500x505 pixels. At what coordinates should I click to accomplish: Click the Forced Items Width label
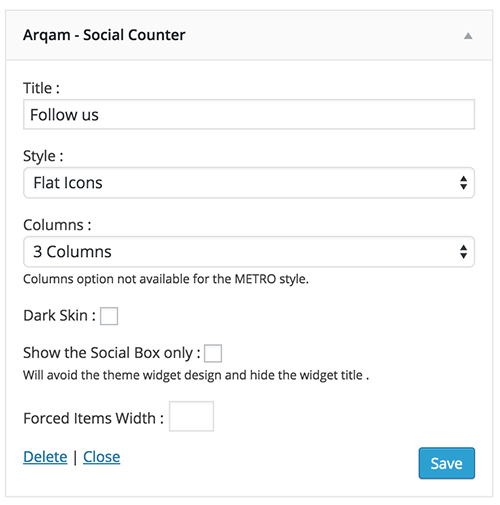[93, 418]
